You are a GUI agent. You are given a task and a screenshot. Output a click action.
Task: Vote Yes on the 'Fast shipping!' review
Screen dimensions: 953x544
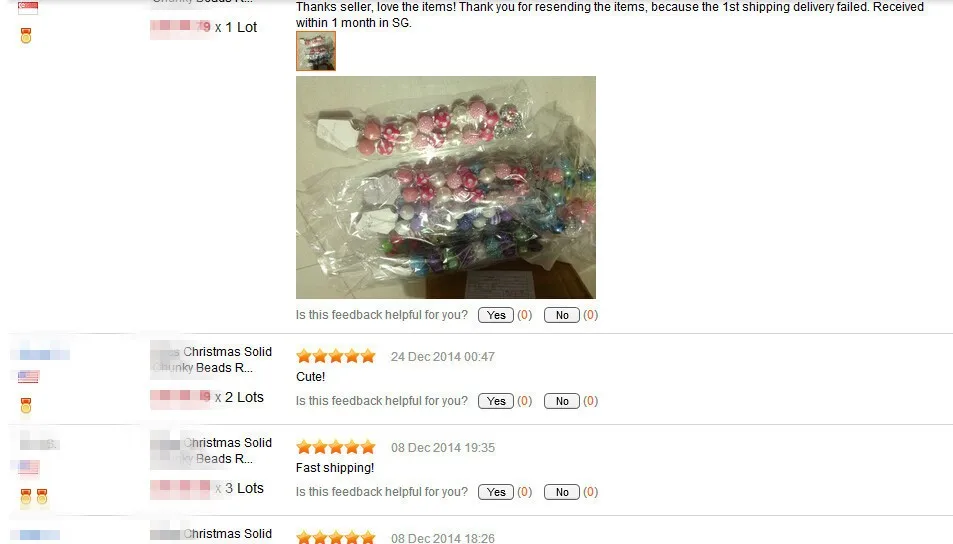pos(495,492)
